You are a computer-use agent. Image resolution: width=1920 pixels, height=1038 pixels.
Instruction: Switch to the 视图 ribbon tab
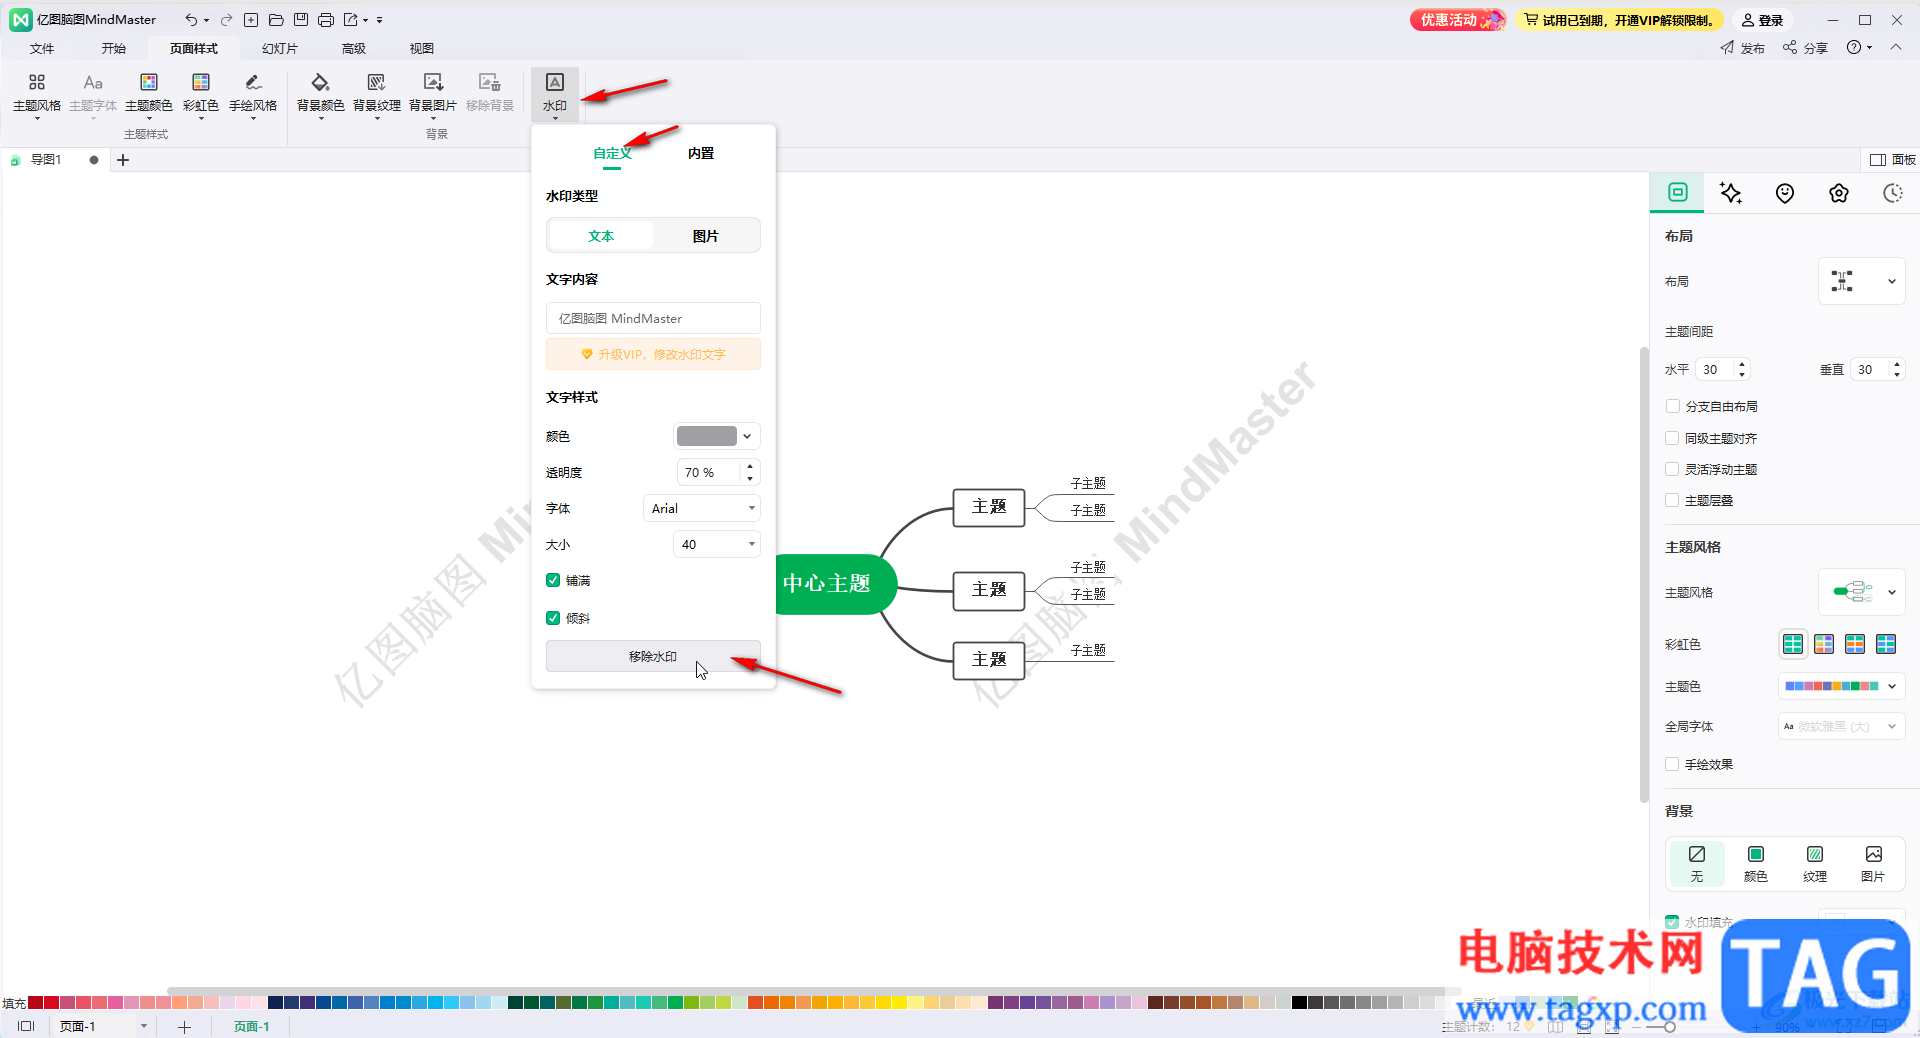pyautogui.click(x=422, y=48)
